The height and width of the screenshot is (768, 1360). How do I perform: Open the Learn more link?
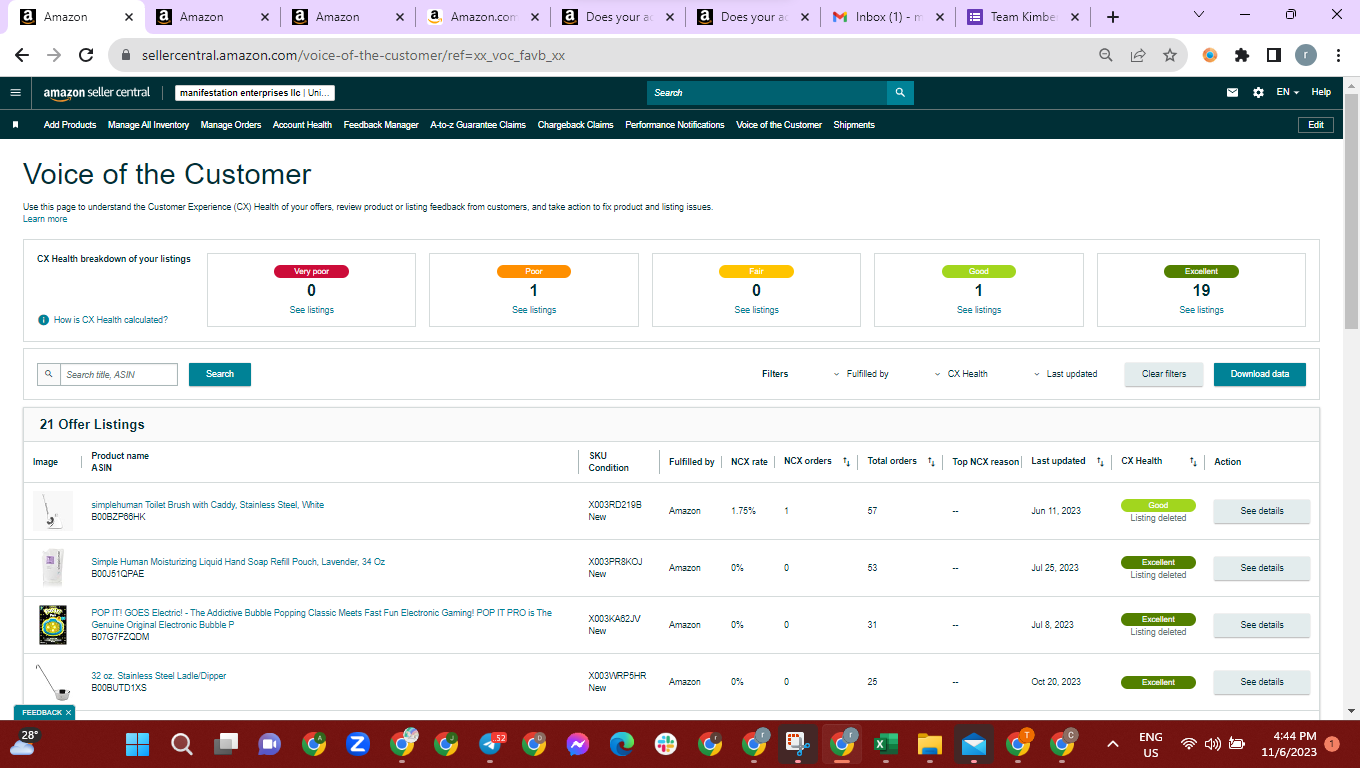[x=45, y=219]
